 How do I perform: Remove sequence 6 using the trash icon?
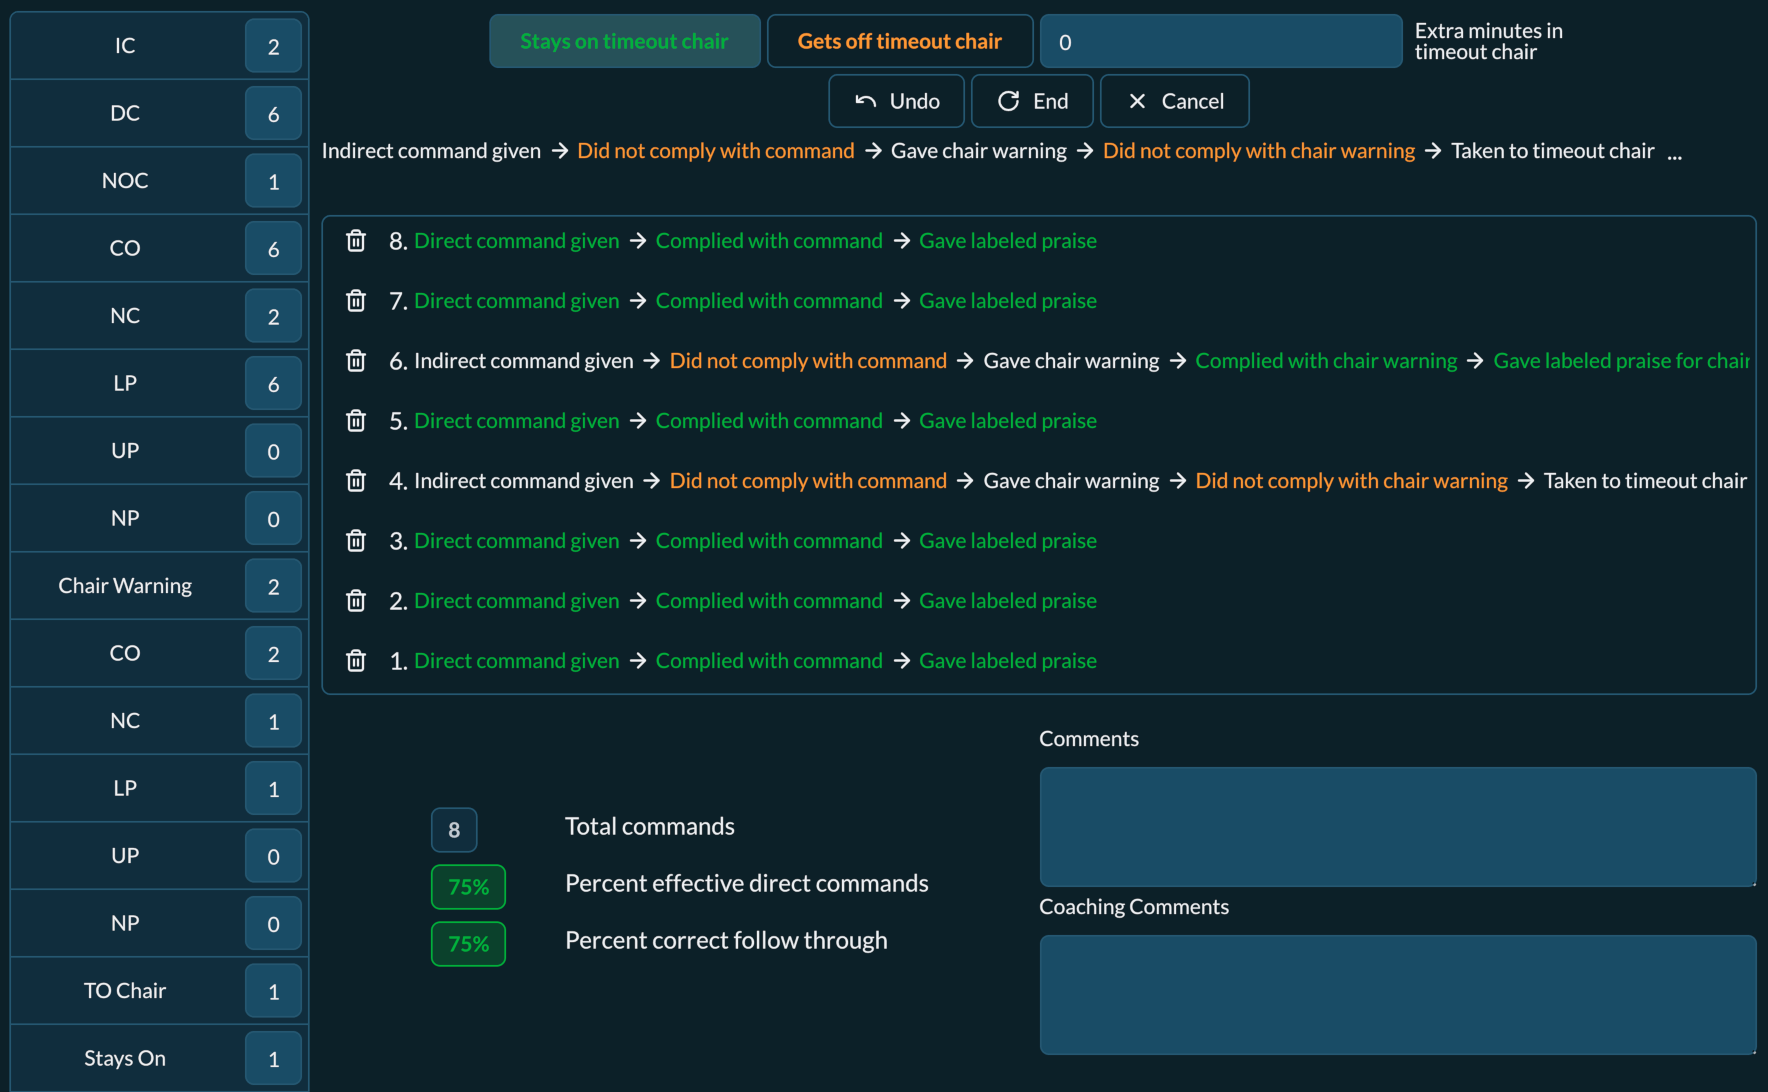(356, 361)
